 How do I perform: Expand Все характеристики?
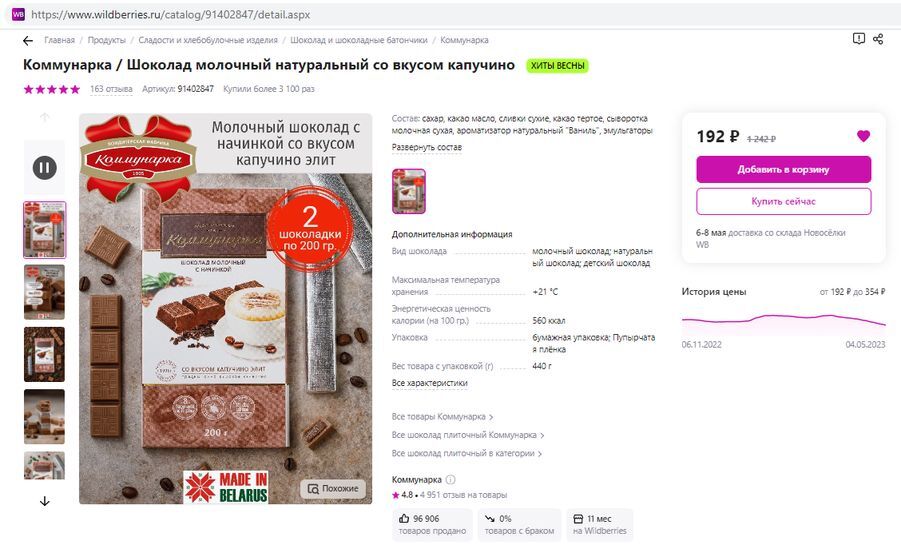(x=430, y=383)
